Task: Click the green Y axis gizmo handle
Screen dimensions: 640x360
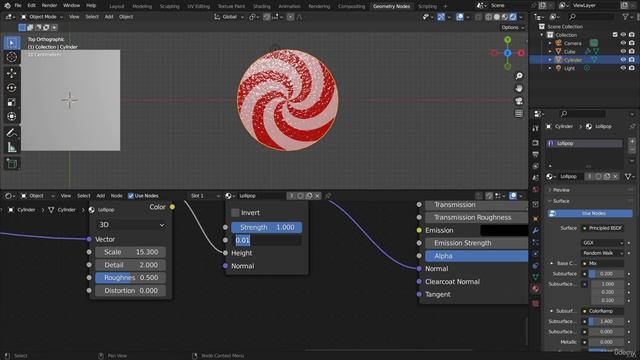Action: (507, 40)
